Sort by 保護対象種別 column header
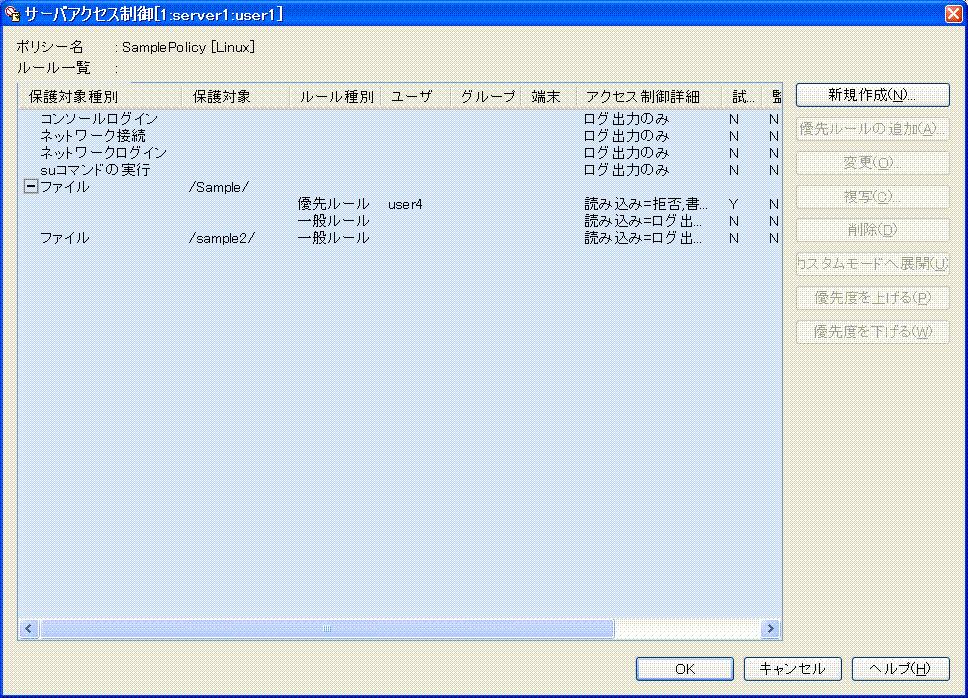The image size is (968, 698). pos(100,97)
